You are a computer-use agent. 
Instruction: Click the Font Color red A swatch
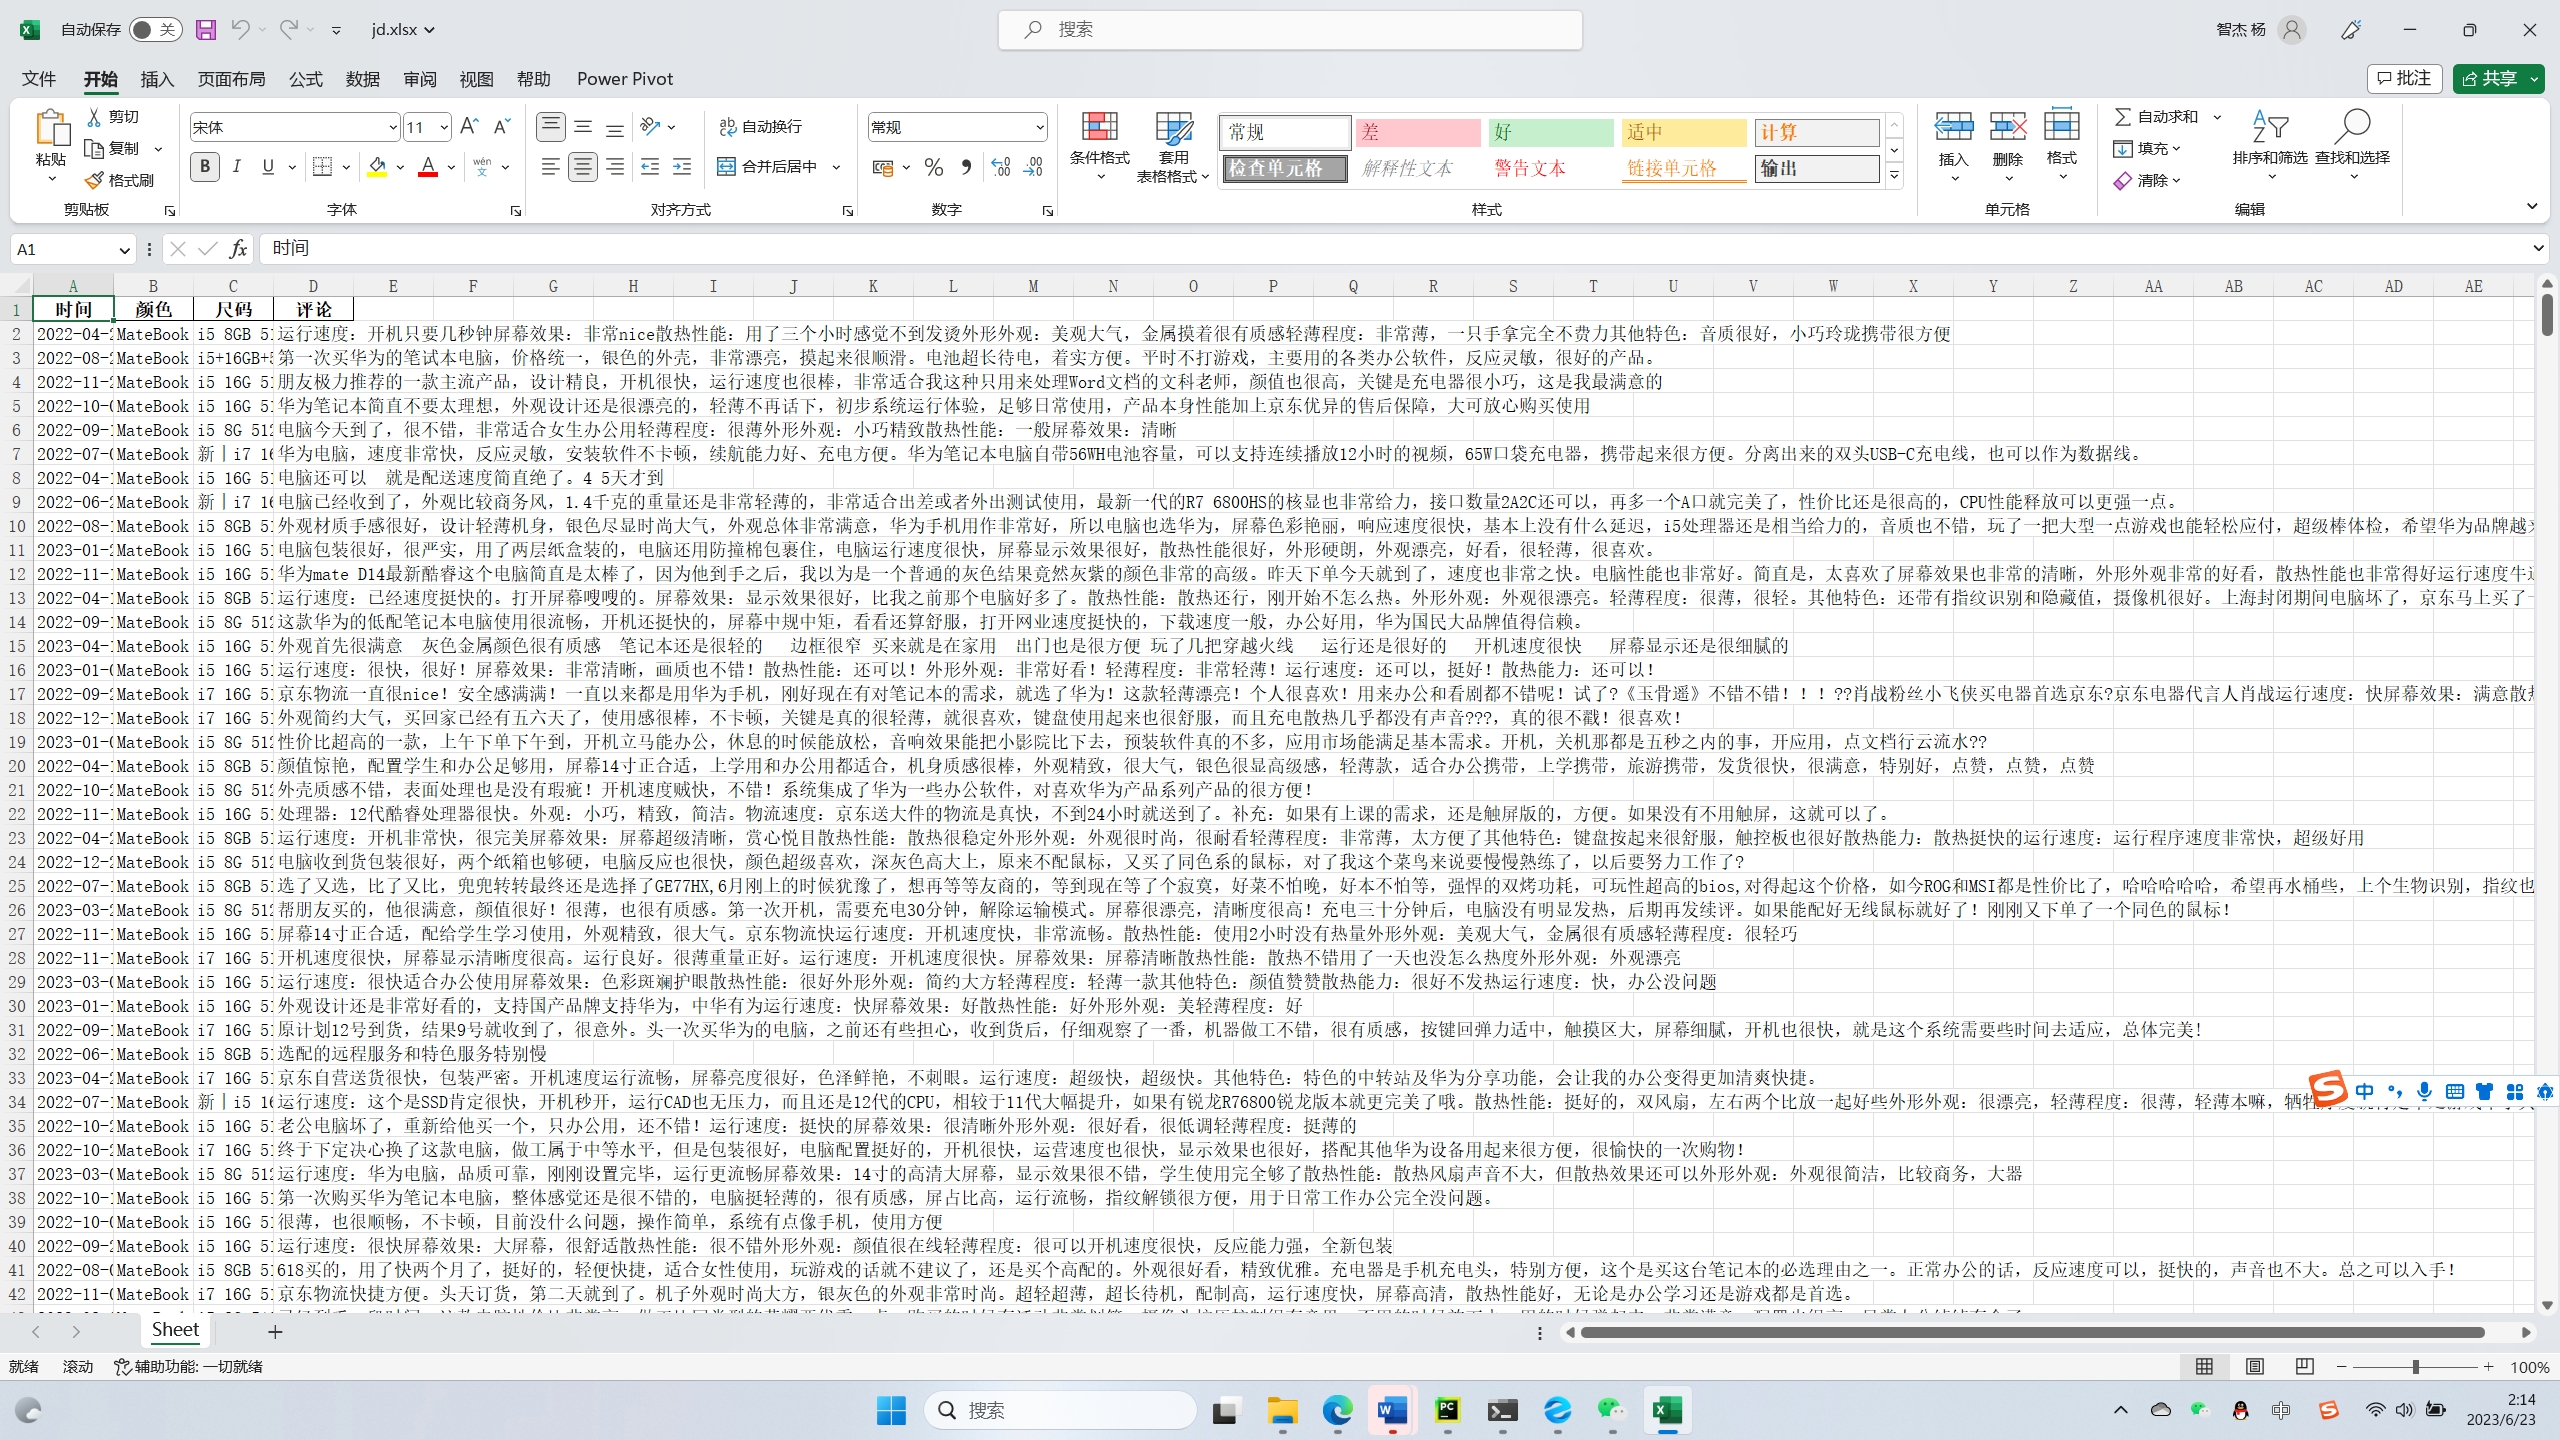[428, 167]
